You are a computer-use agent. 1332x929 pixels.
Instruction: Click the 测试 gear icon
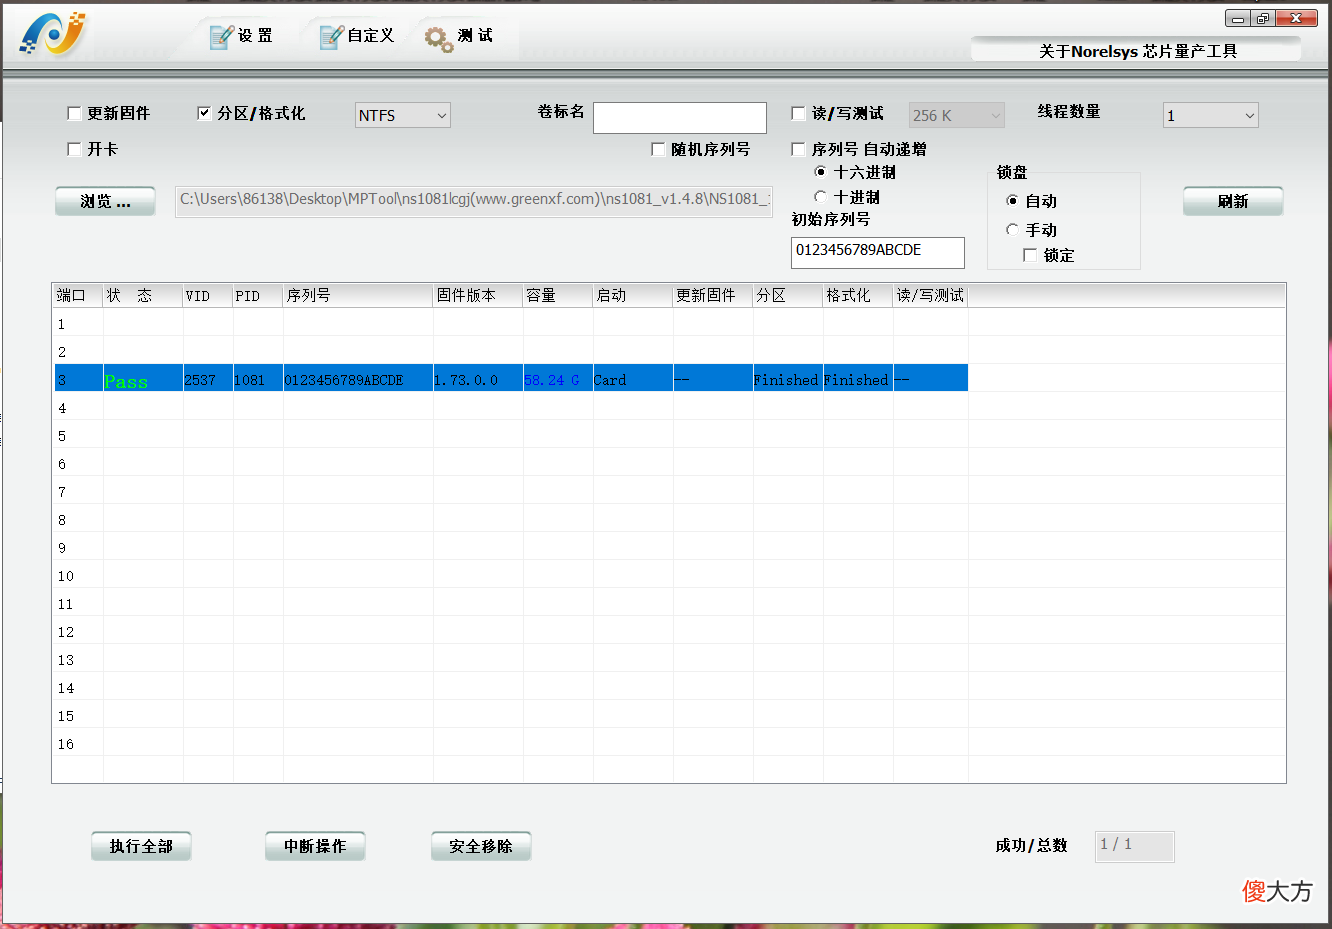(439, 39)
